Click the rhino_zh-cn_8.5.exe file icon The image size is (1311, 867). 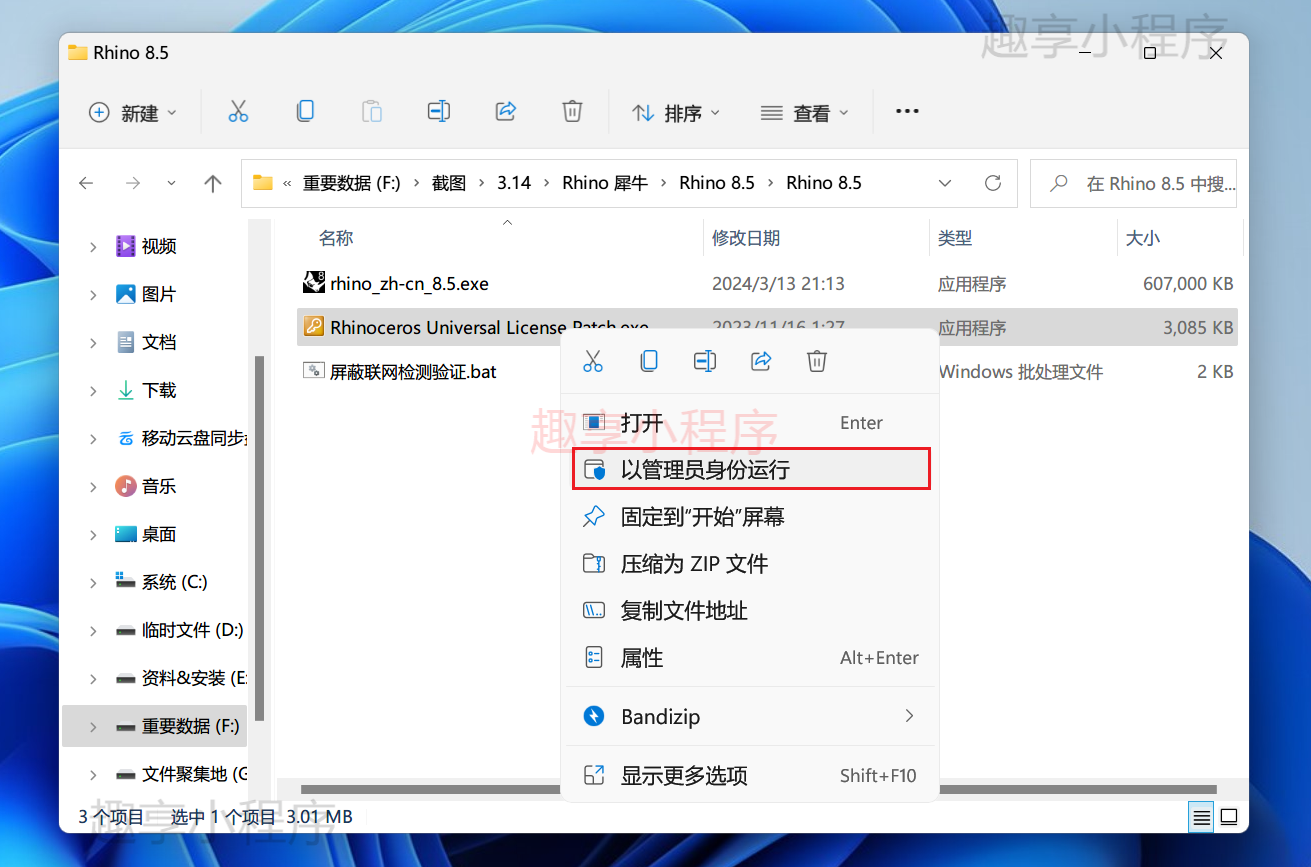click(x=313, y=282)
